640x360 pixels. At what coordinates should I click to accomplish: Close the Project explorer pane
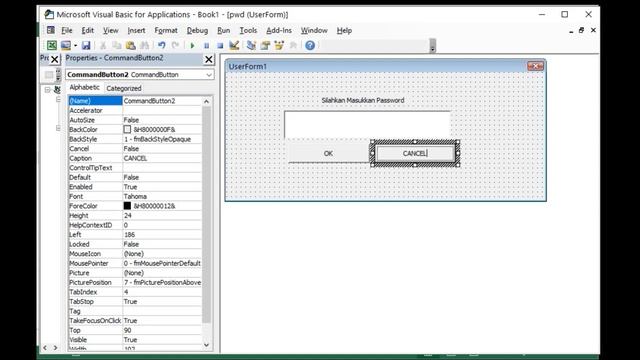tap(54, 60)
